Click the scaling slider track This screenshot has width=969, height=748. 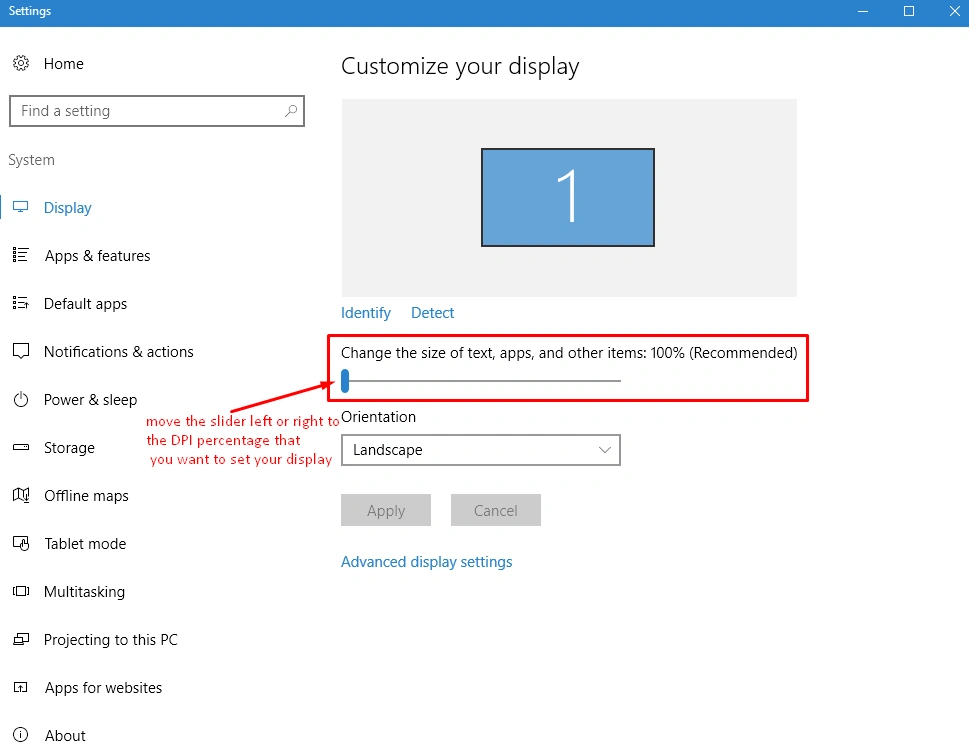[481, 381]
